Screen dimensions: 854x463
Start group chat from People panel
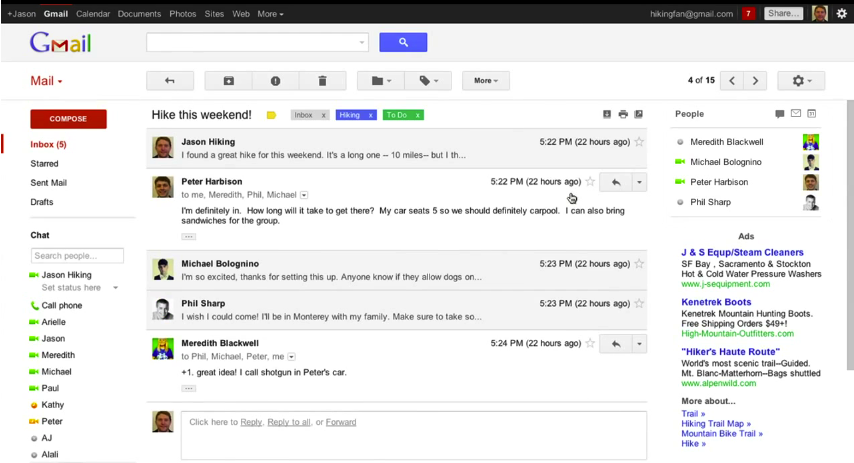[x=780, y=114]
